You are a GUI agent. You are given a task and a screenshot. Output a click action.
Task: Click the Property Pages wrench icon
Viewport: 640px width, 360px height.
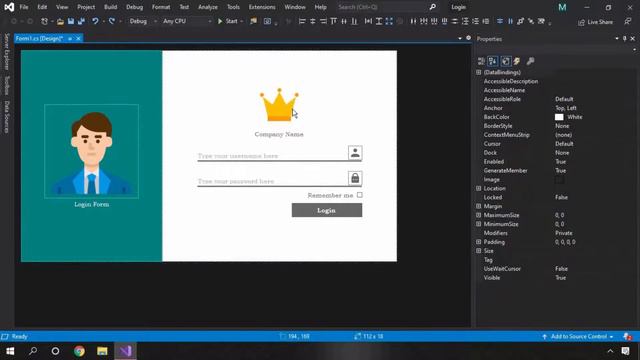(530, 61)
